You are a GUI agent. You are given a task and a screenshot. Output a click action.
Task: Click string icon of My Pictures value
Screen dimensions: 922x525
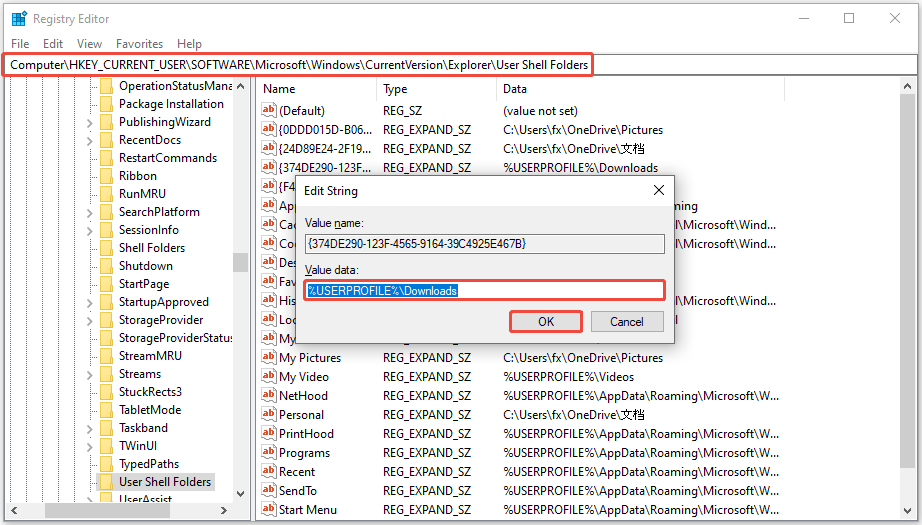point(269,357)
